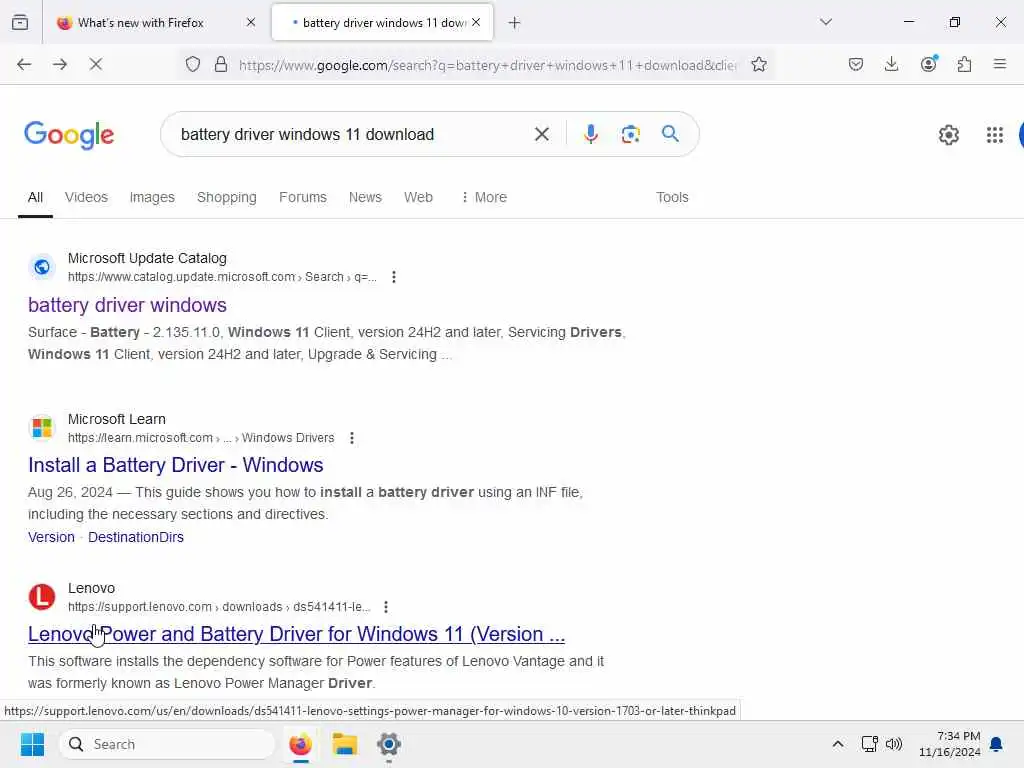Open 'Install a Battery Driver - Windows' link
This screenshot has width=1024, height=768.
[x=176, y=465]
